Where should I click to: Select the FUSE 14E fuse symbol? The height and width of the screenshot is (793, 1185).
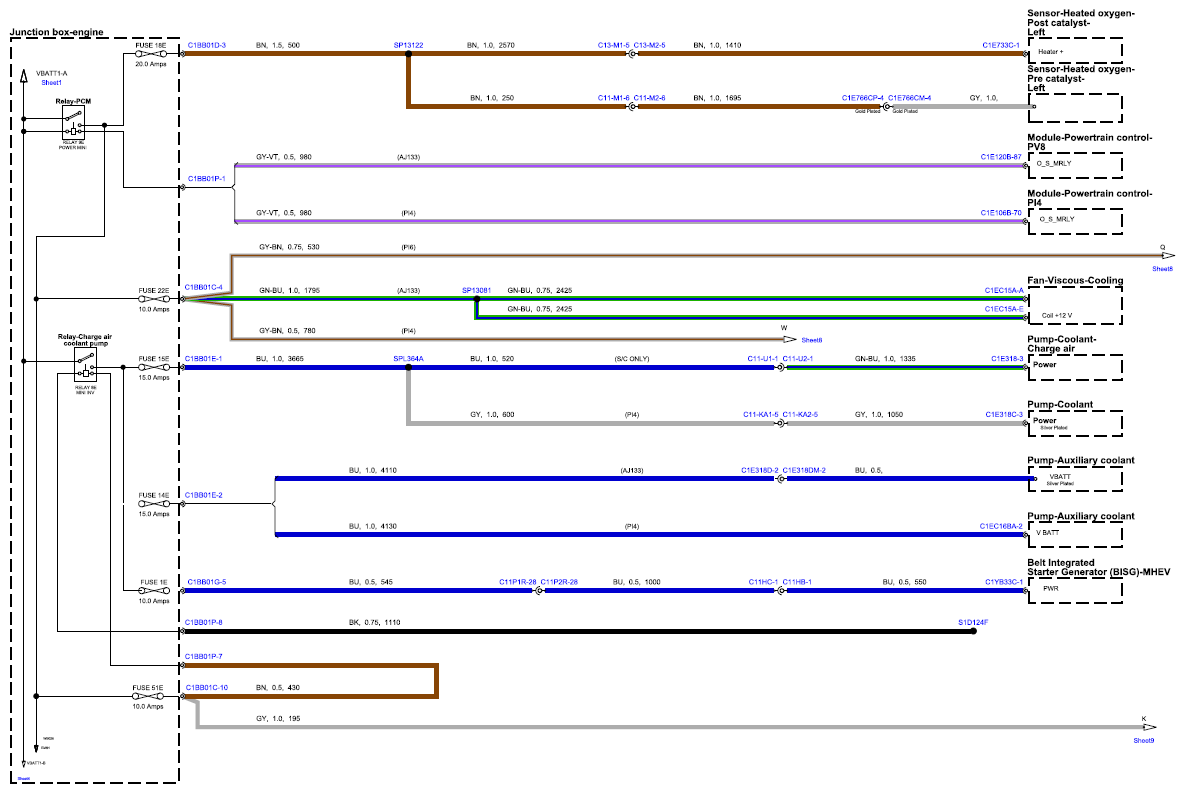click(x=153, y=504)
